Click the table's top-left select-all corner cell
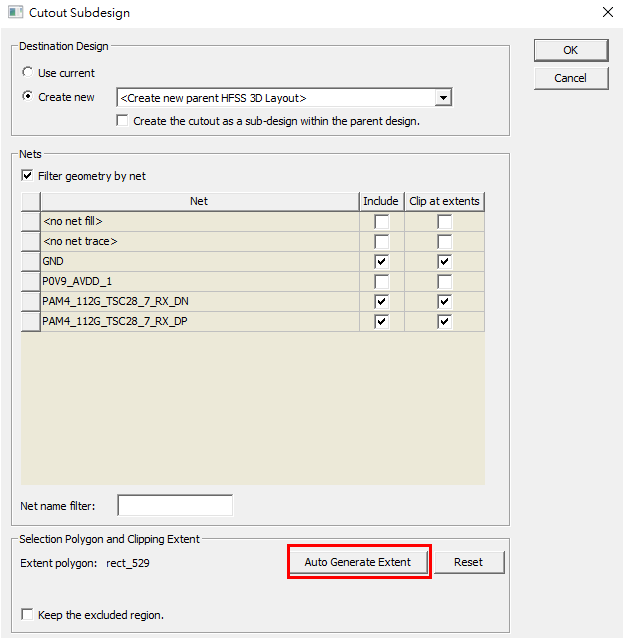Screen dimensions: 623x638 31,201
